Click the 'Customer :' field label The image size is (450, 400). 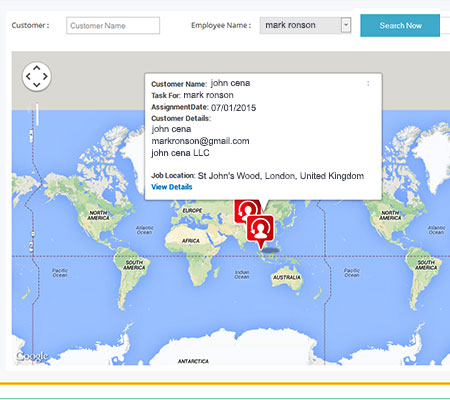point(30,25)
